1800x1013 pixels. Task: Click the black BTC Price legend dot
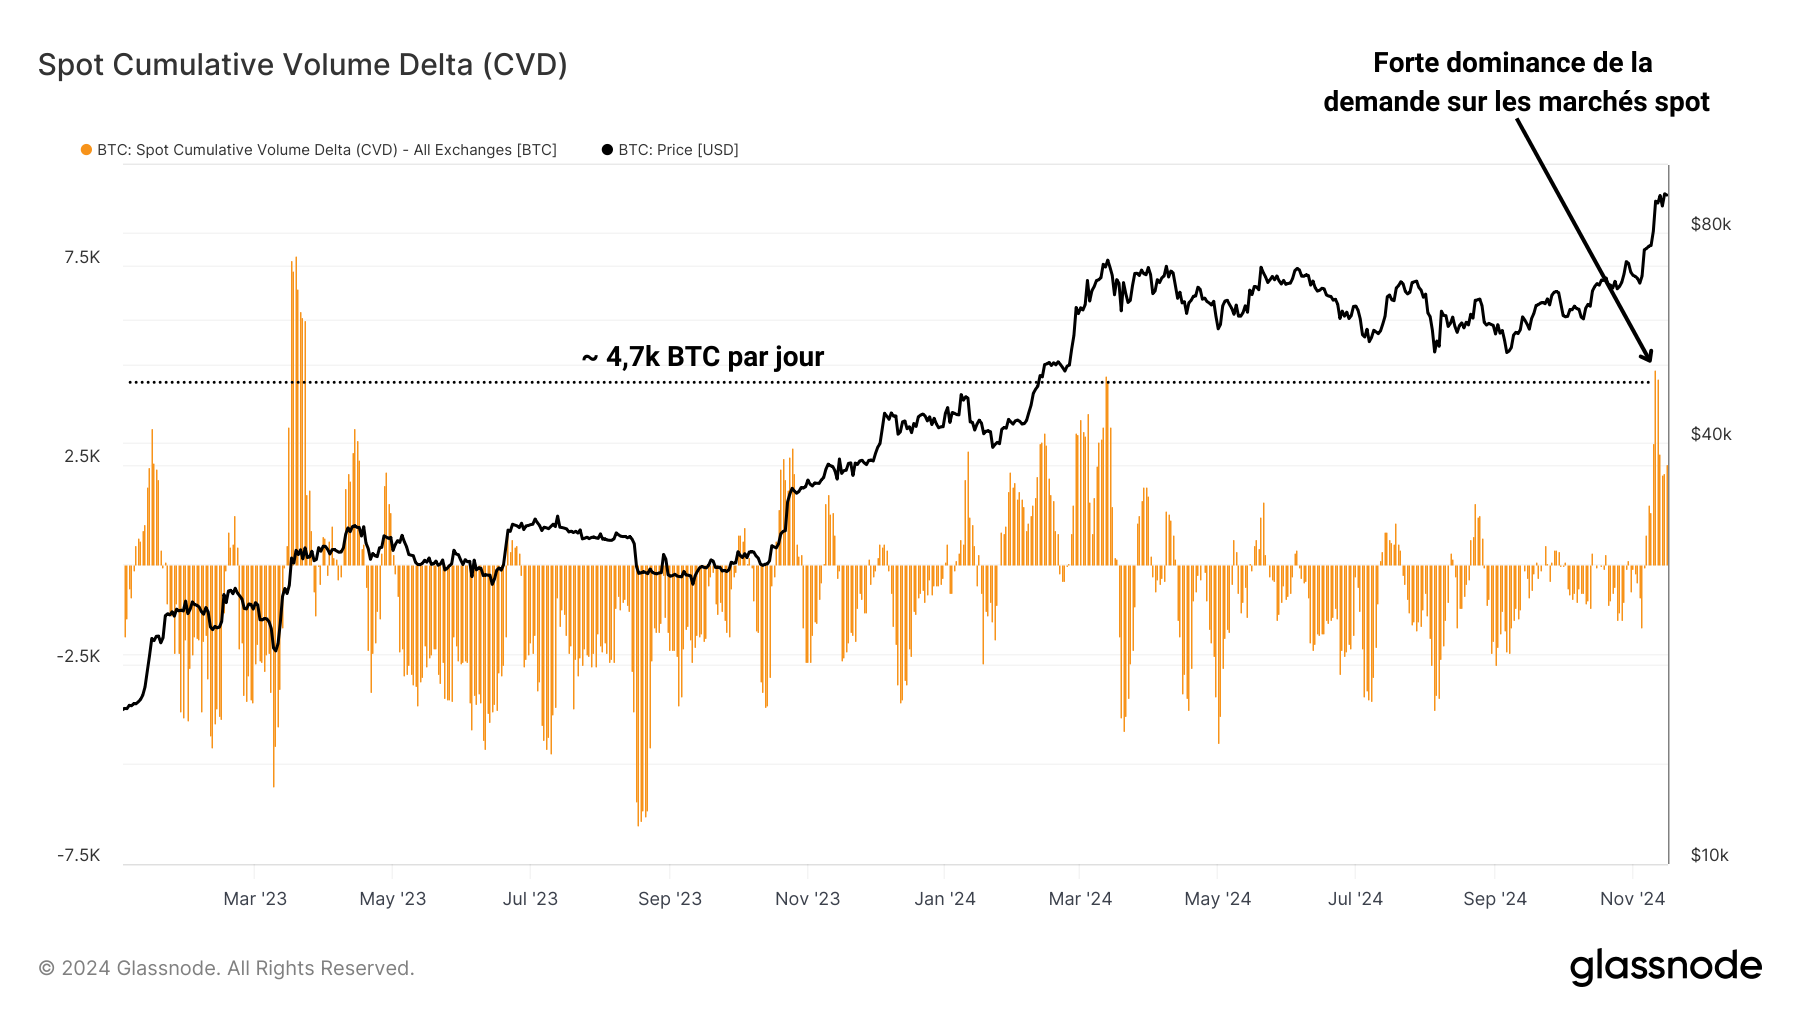607,150
